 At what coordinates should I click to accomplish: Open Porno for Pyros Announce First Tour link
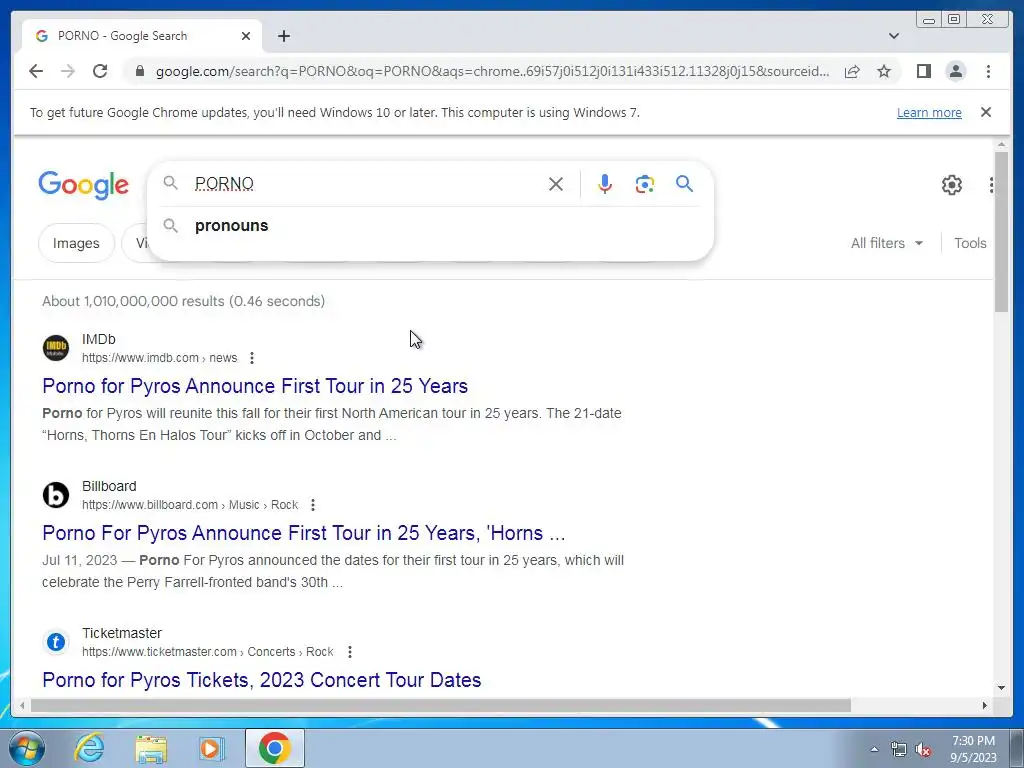click(255, 386)
